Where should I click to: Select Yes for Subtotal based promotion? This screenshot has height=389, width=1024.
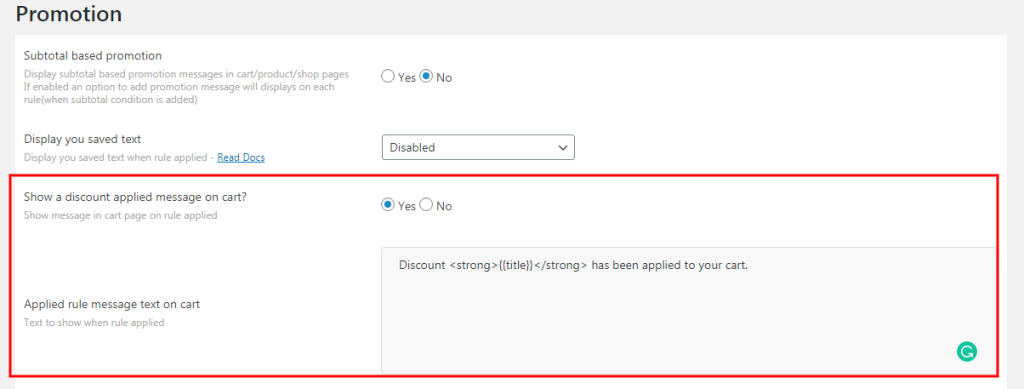point(388,76)
